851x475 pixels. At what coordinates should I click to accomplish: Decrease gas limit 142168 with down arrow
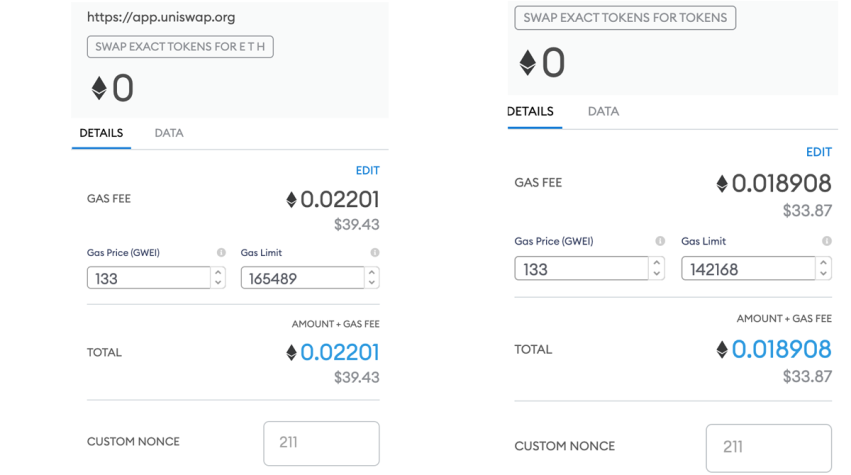(823, 274)
